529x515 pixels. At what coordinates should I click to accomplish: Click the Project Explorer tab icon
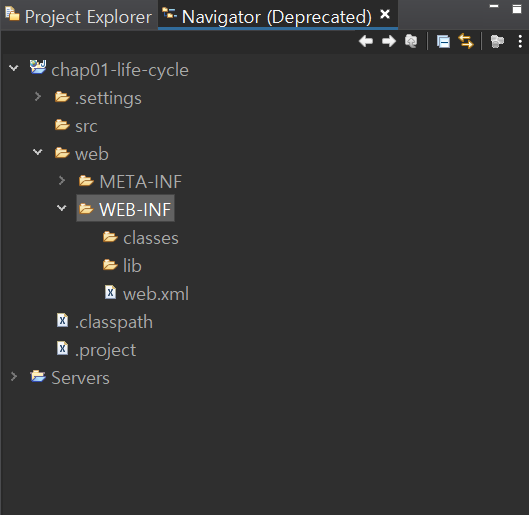pos(12,13)
